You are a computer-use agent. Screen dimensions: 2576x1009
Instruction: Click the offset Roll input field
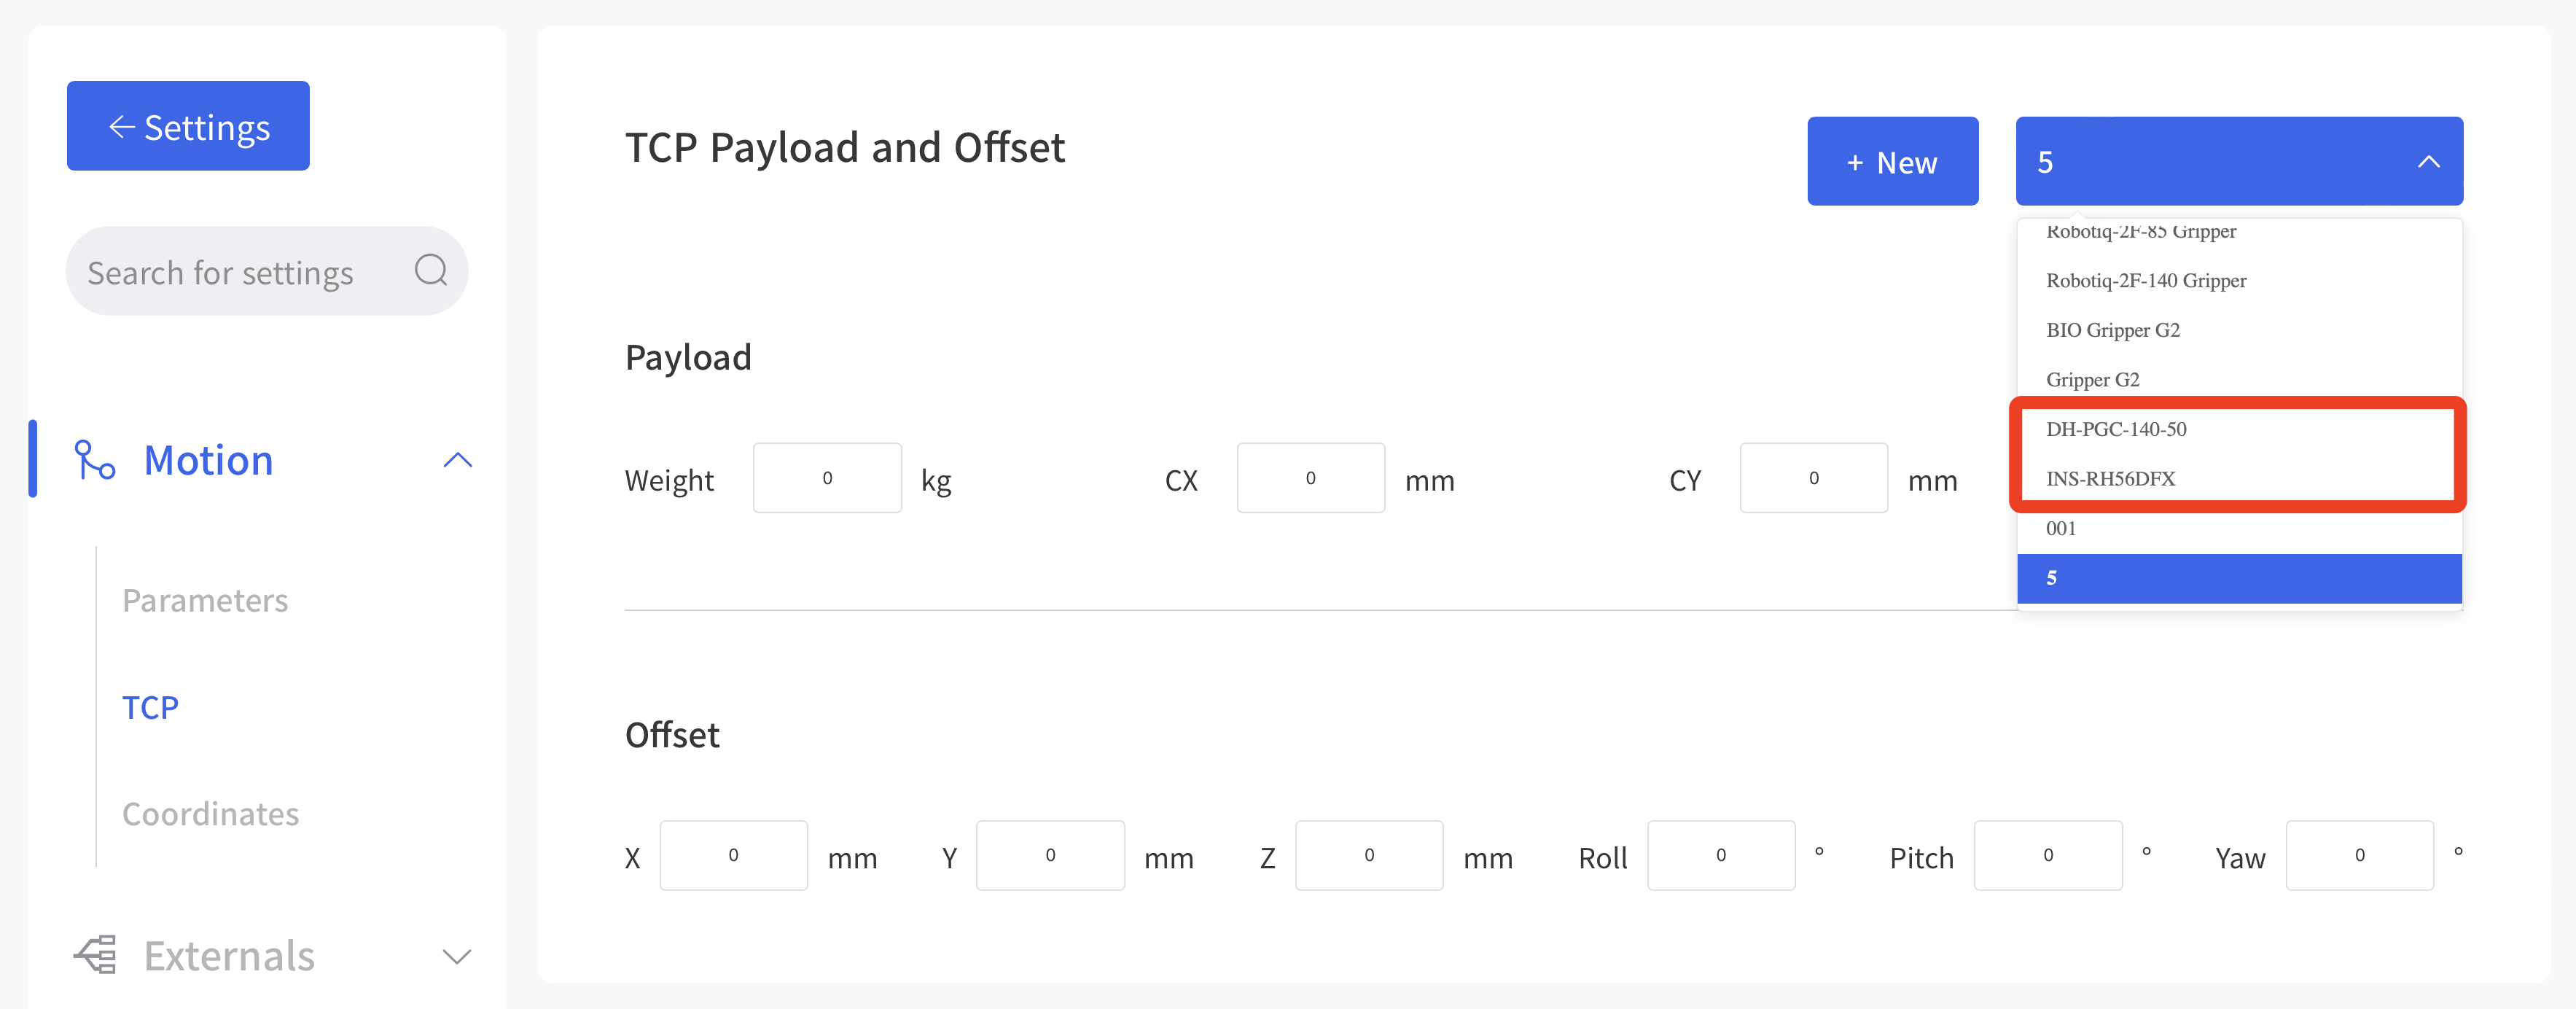[1720, 855]
